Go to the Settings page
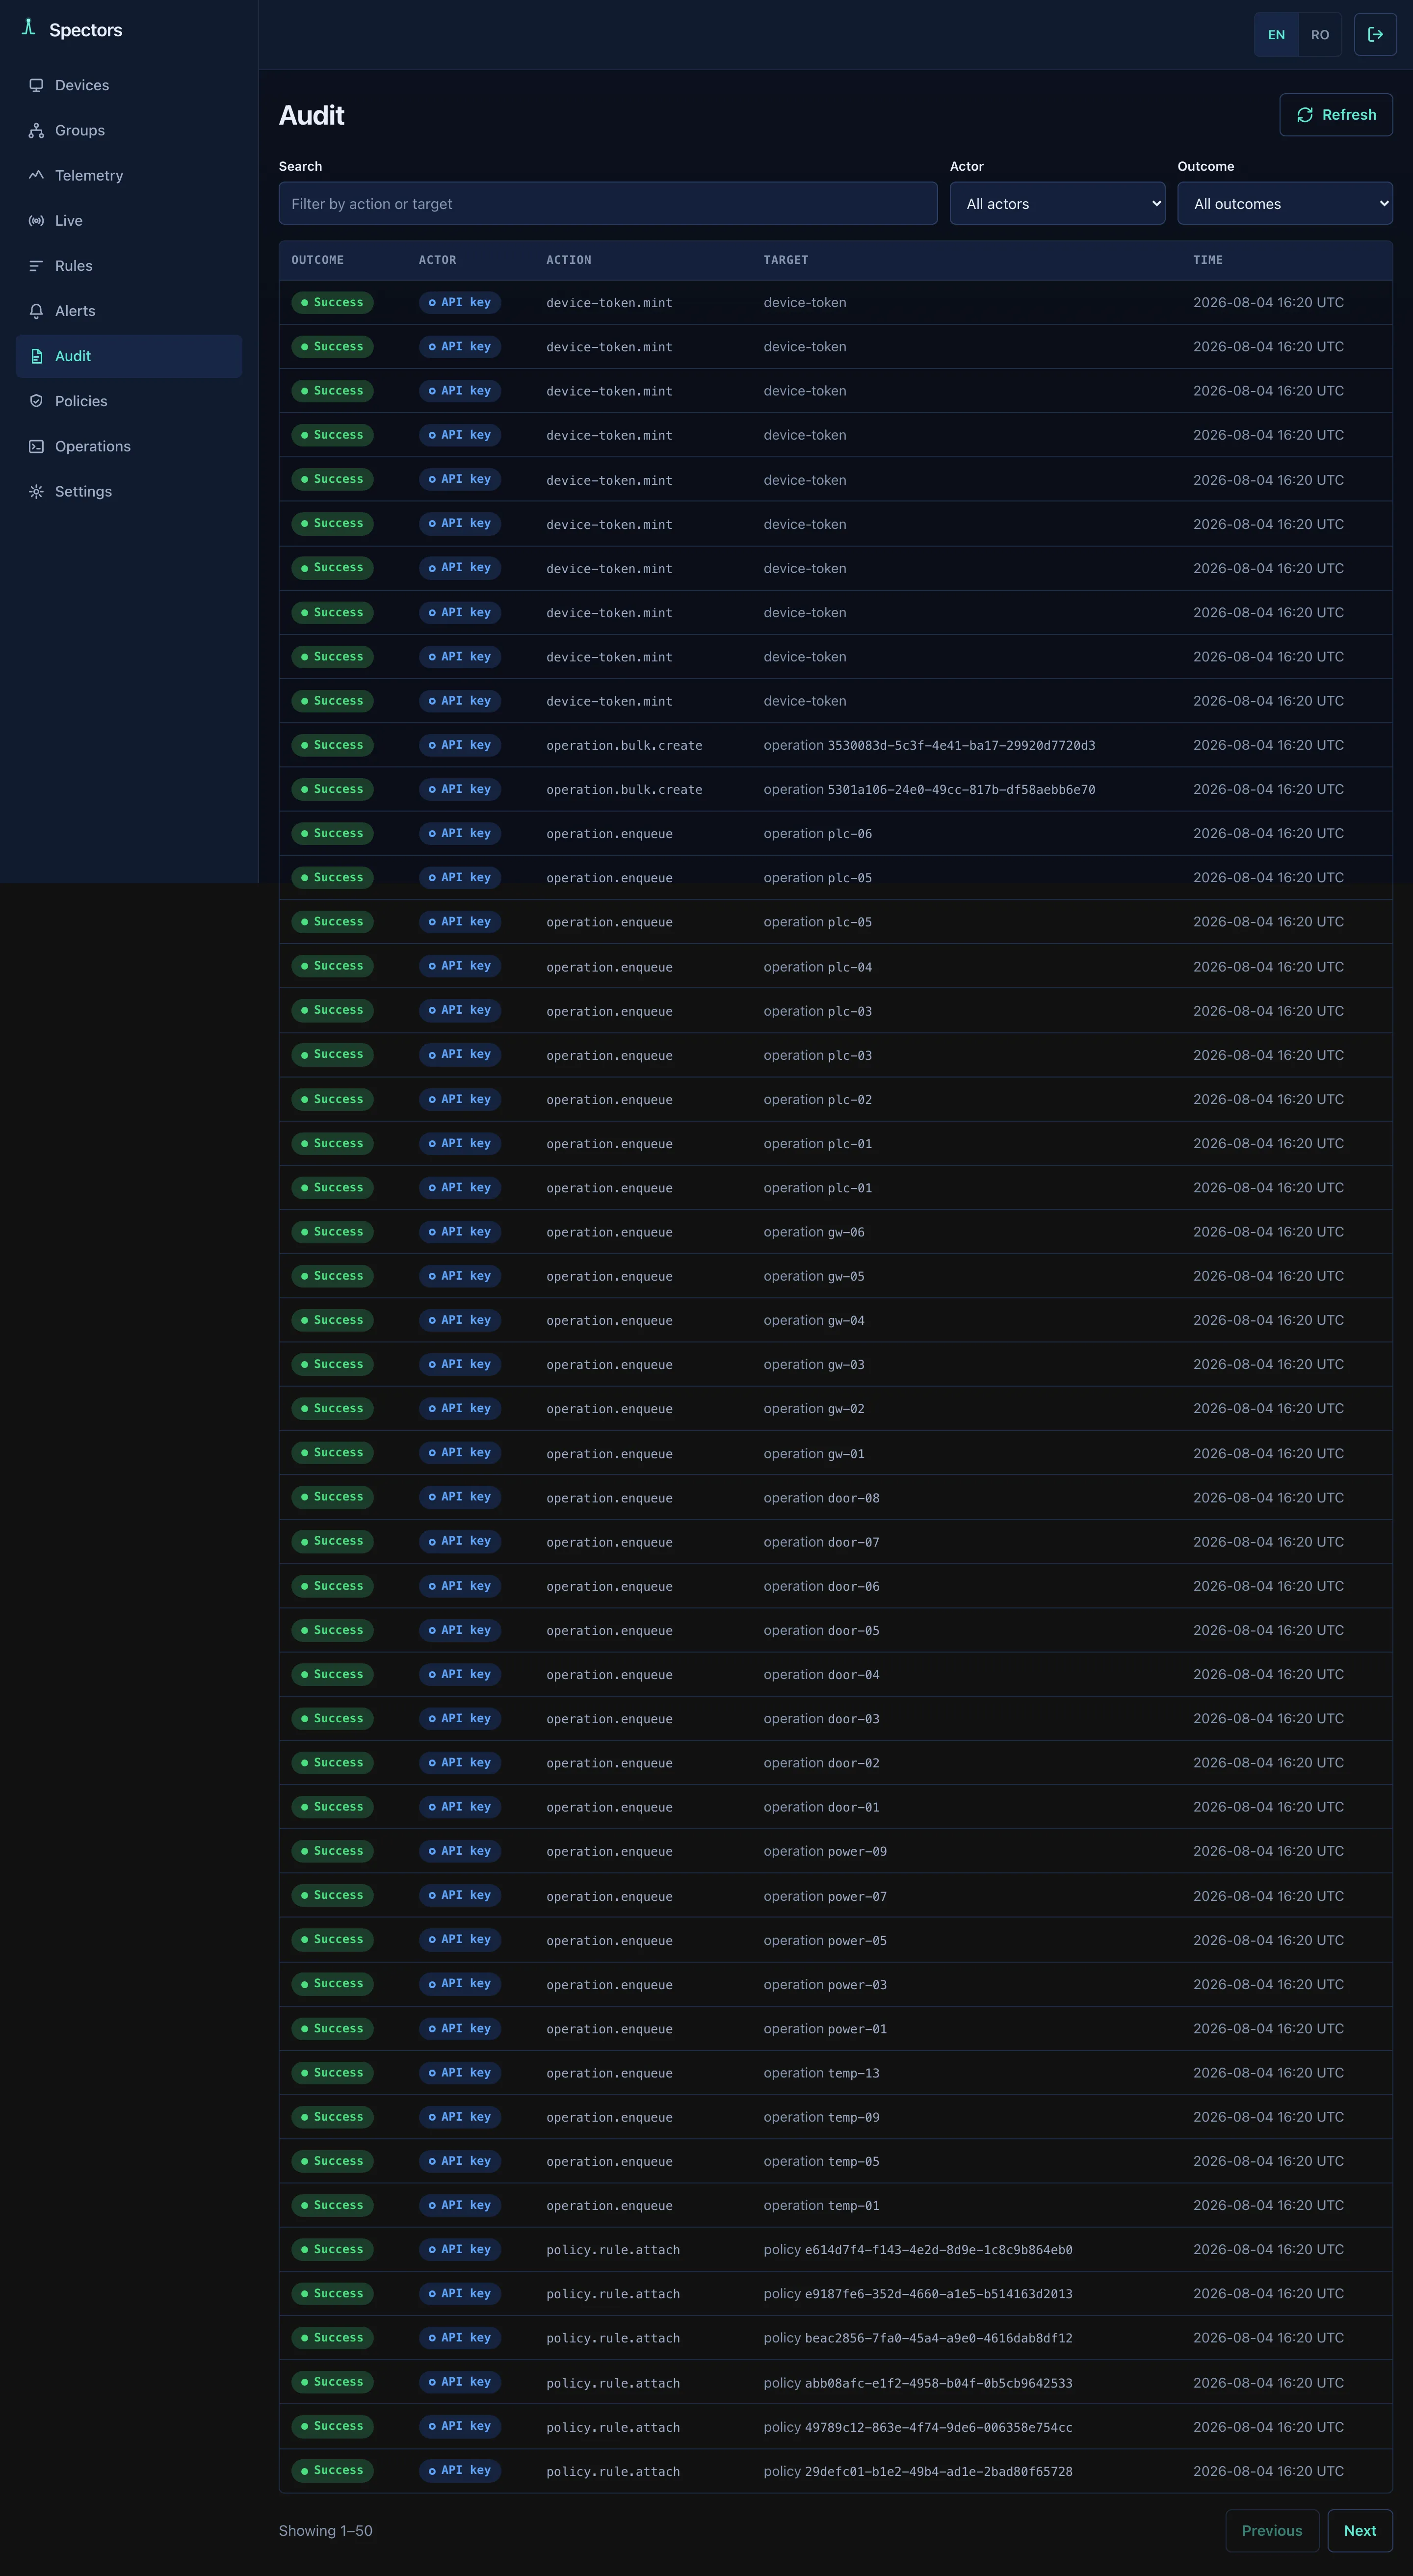Image resolution: width=1413 pixels, height=2576 pixels. coord(129,491)
